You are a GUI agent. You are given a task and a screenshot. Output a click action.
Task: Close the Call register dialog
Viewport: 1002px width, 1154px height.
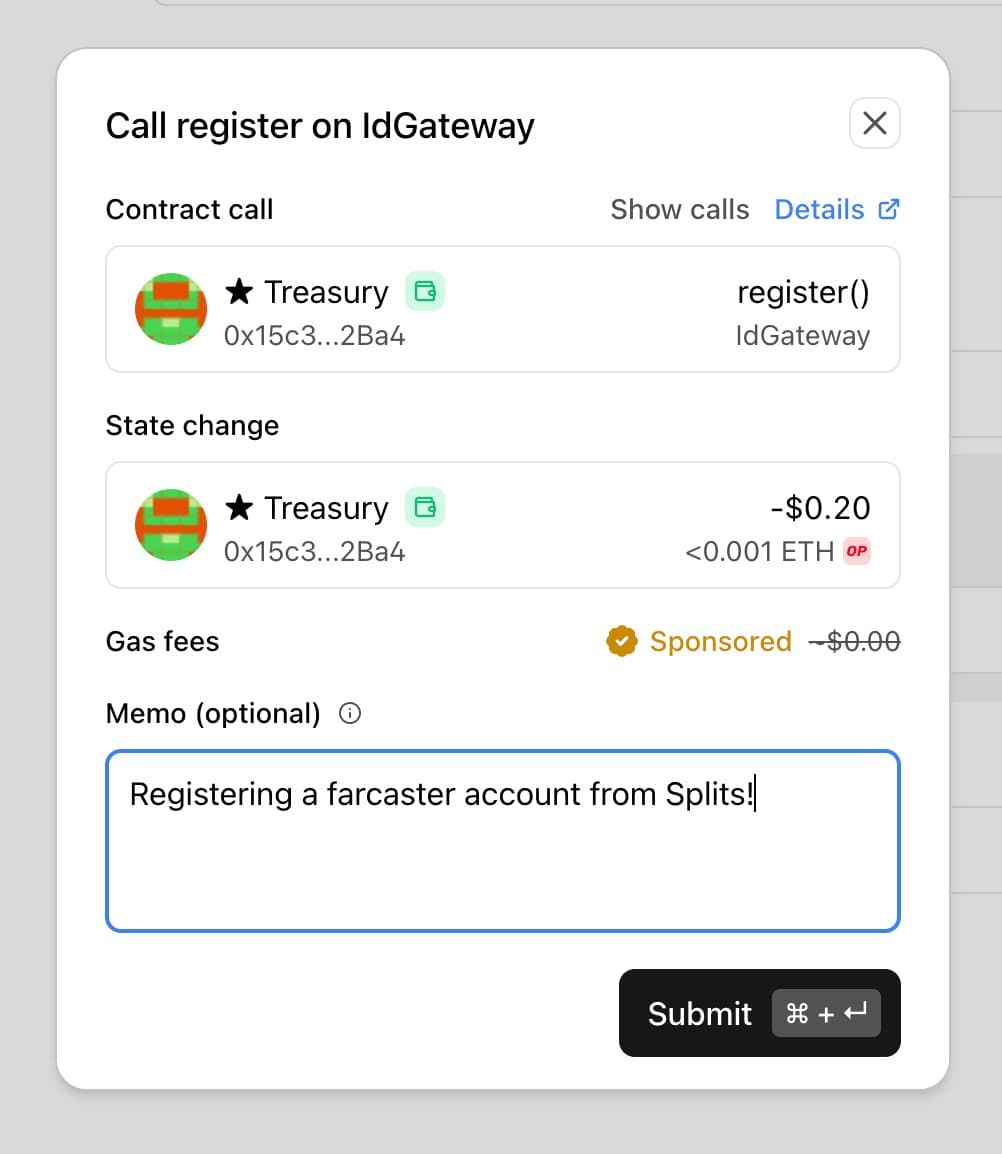pos(874,124)
